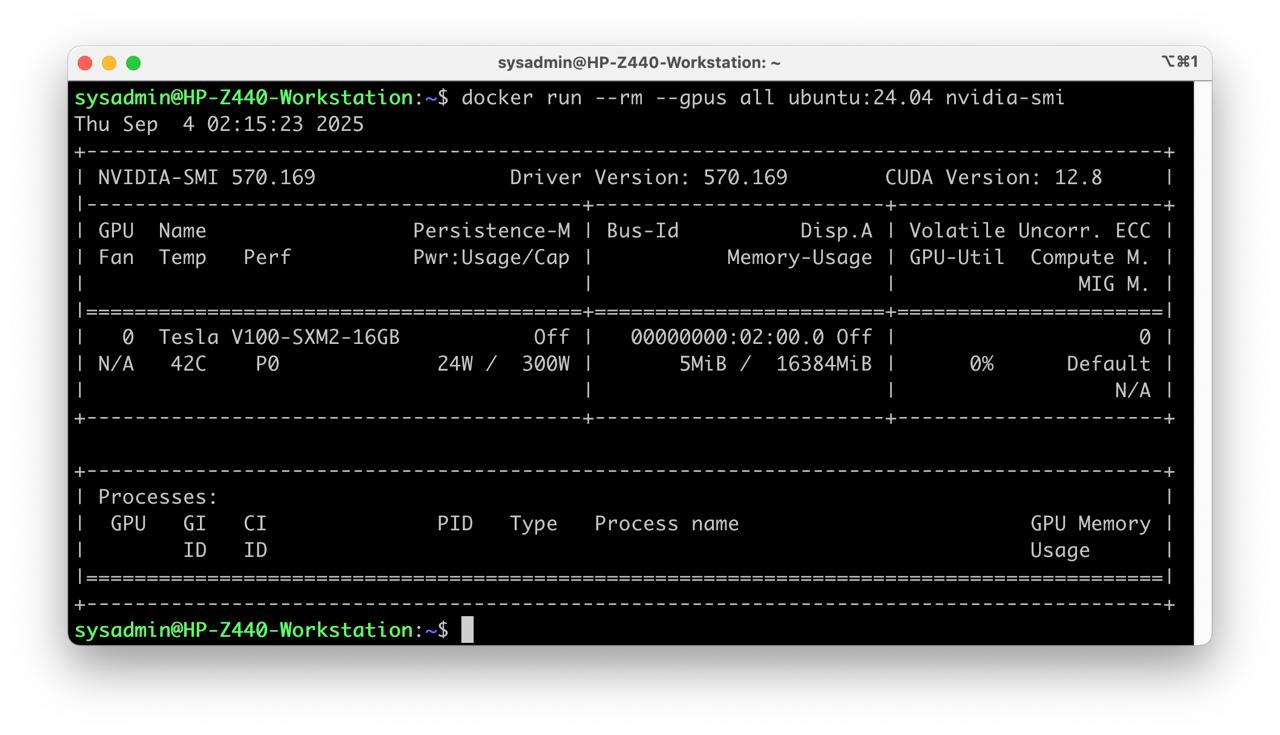Click the Persistence-M column header
This screenshot has width=1280, height=735.
[491, 231]
